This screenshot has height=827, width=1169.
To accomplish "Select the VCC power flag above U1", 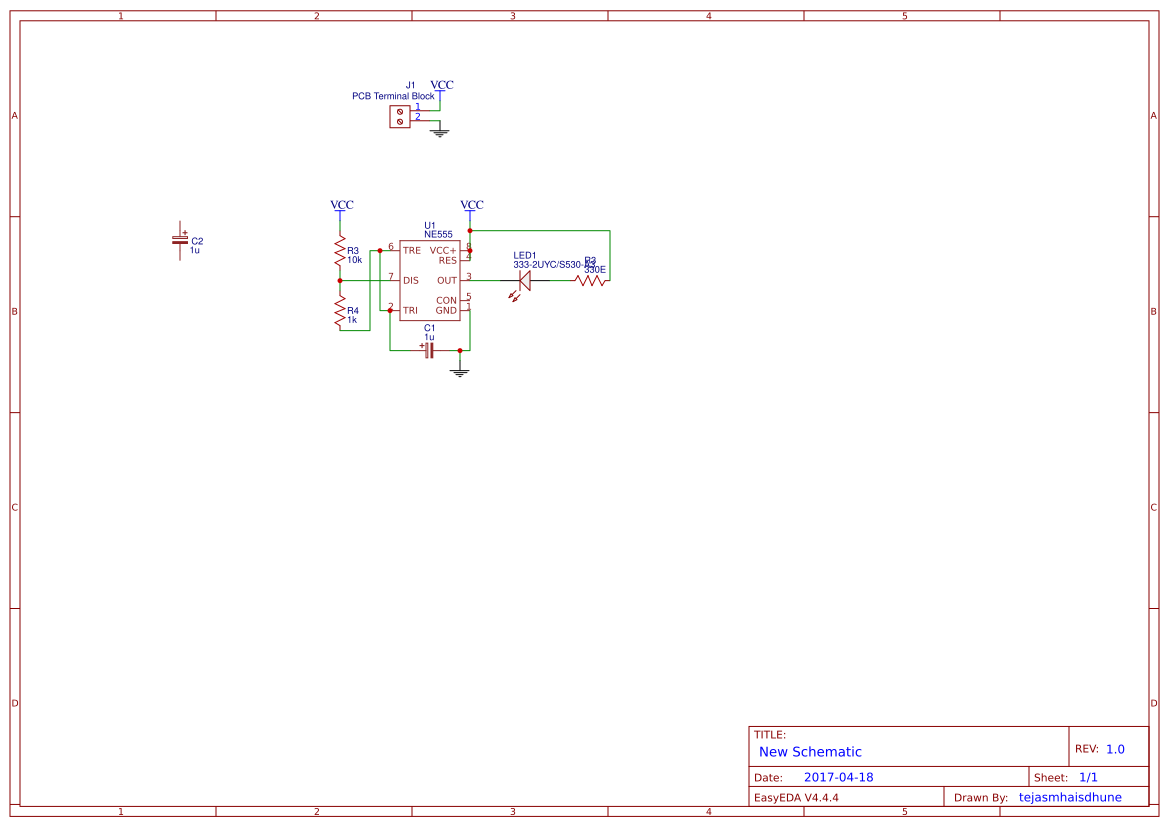I will coord(470,207).
